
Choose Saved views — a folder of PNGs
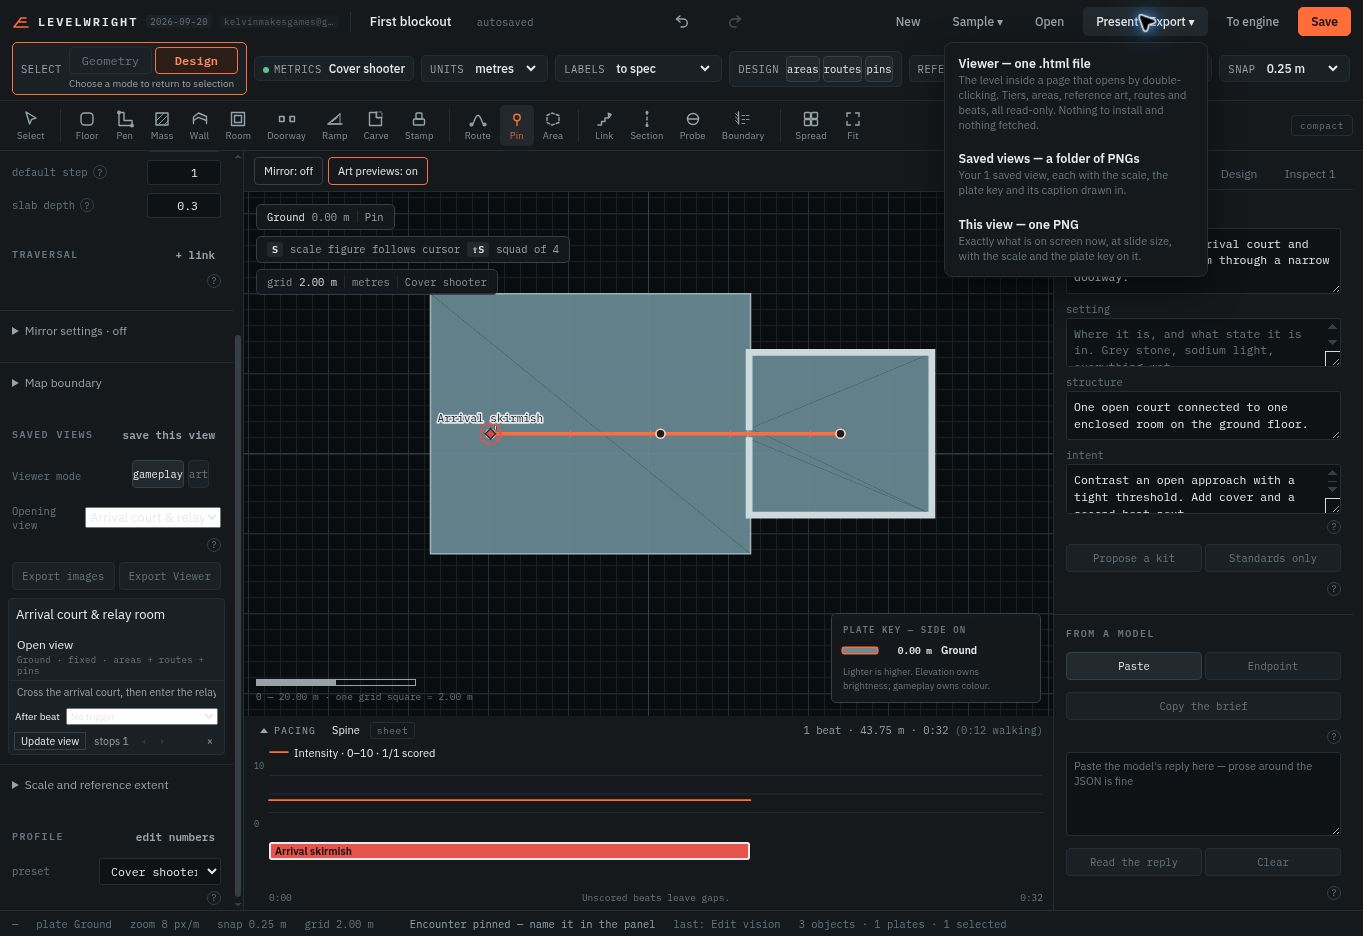point(1075,173)
